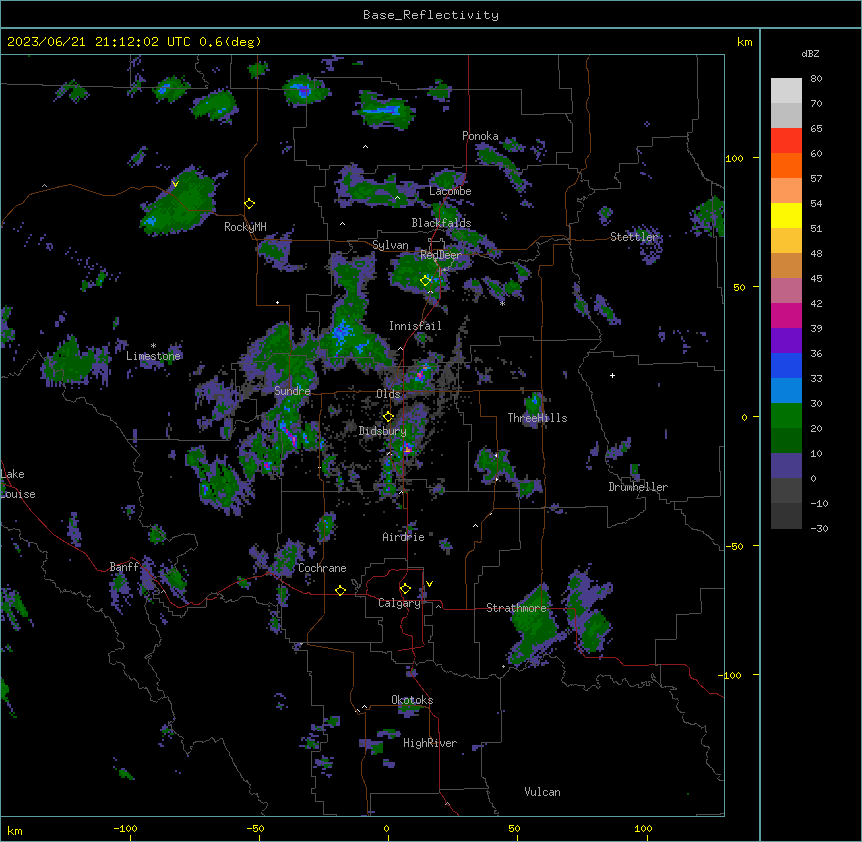Click the yellow diamond marker above Calgary label
The height and width of the screenshot is (842, 862).
pyautogui.click(x=405, y=589)
